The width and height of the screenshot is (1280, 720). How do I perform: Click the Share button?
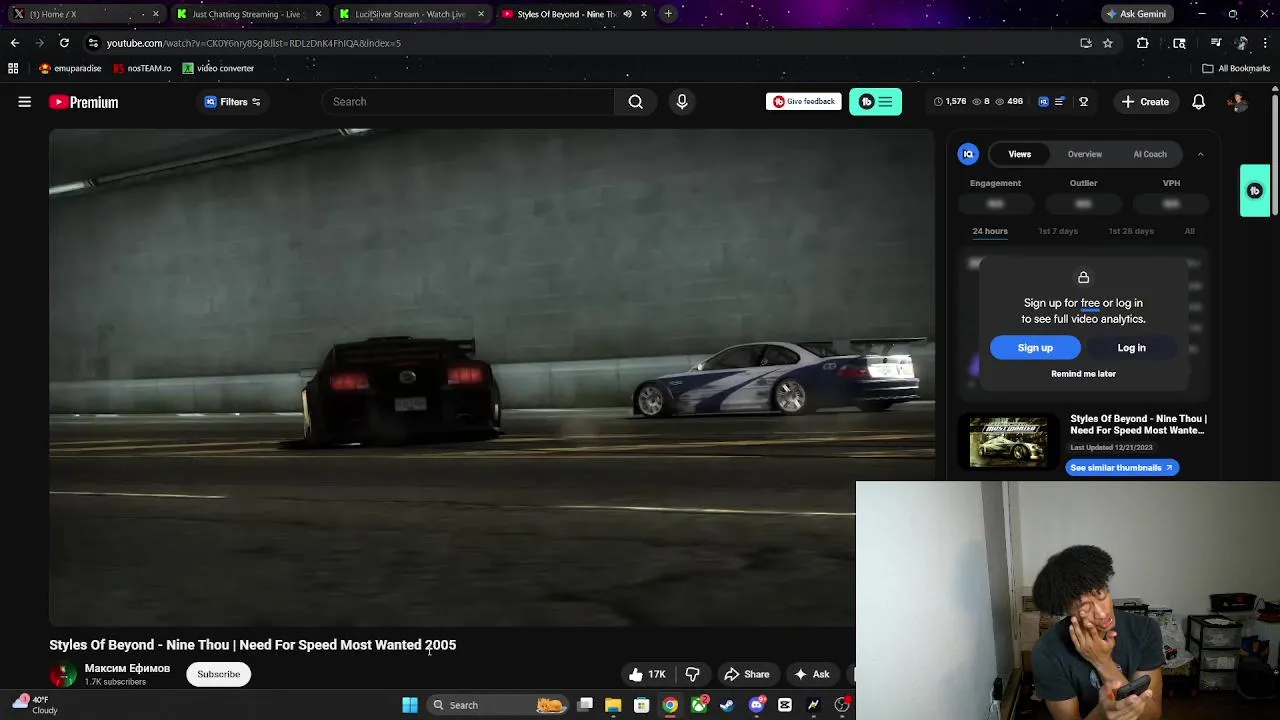[x=747, y=675]
